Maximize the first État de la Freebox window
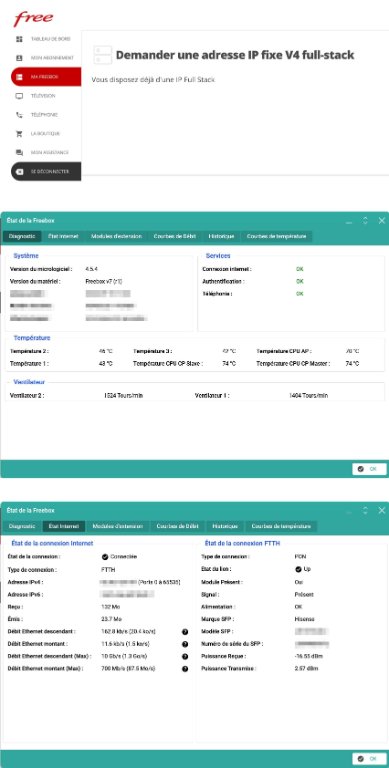 pyautogui.click(x=365, y=221)
